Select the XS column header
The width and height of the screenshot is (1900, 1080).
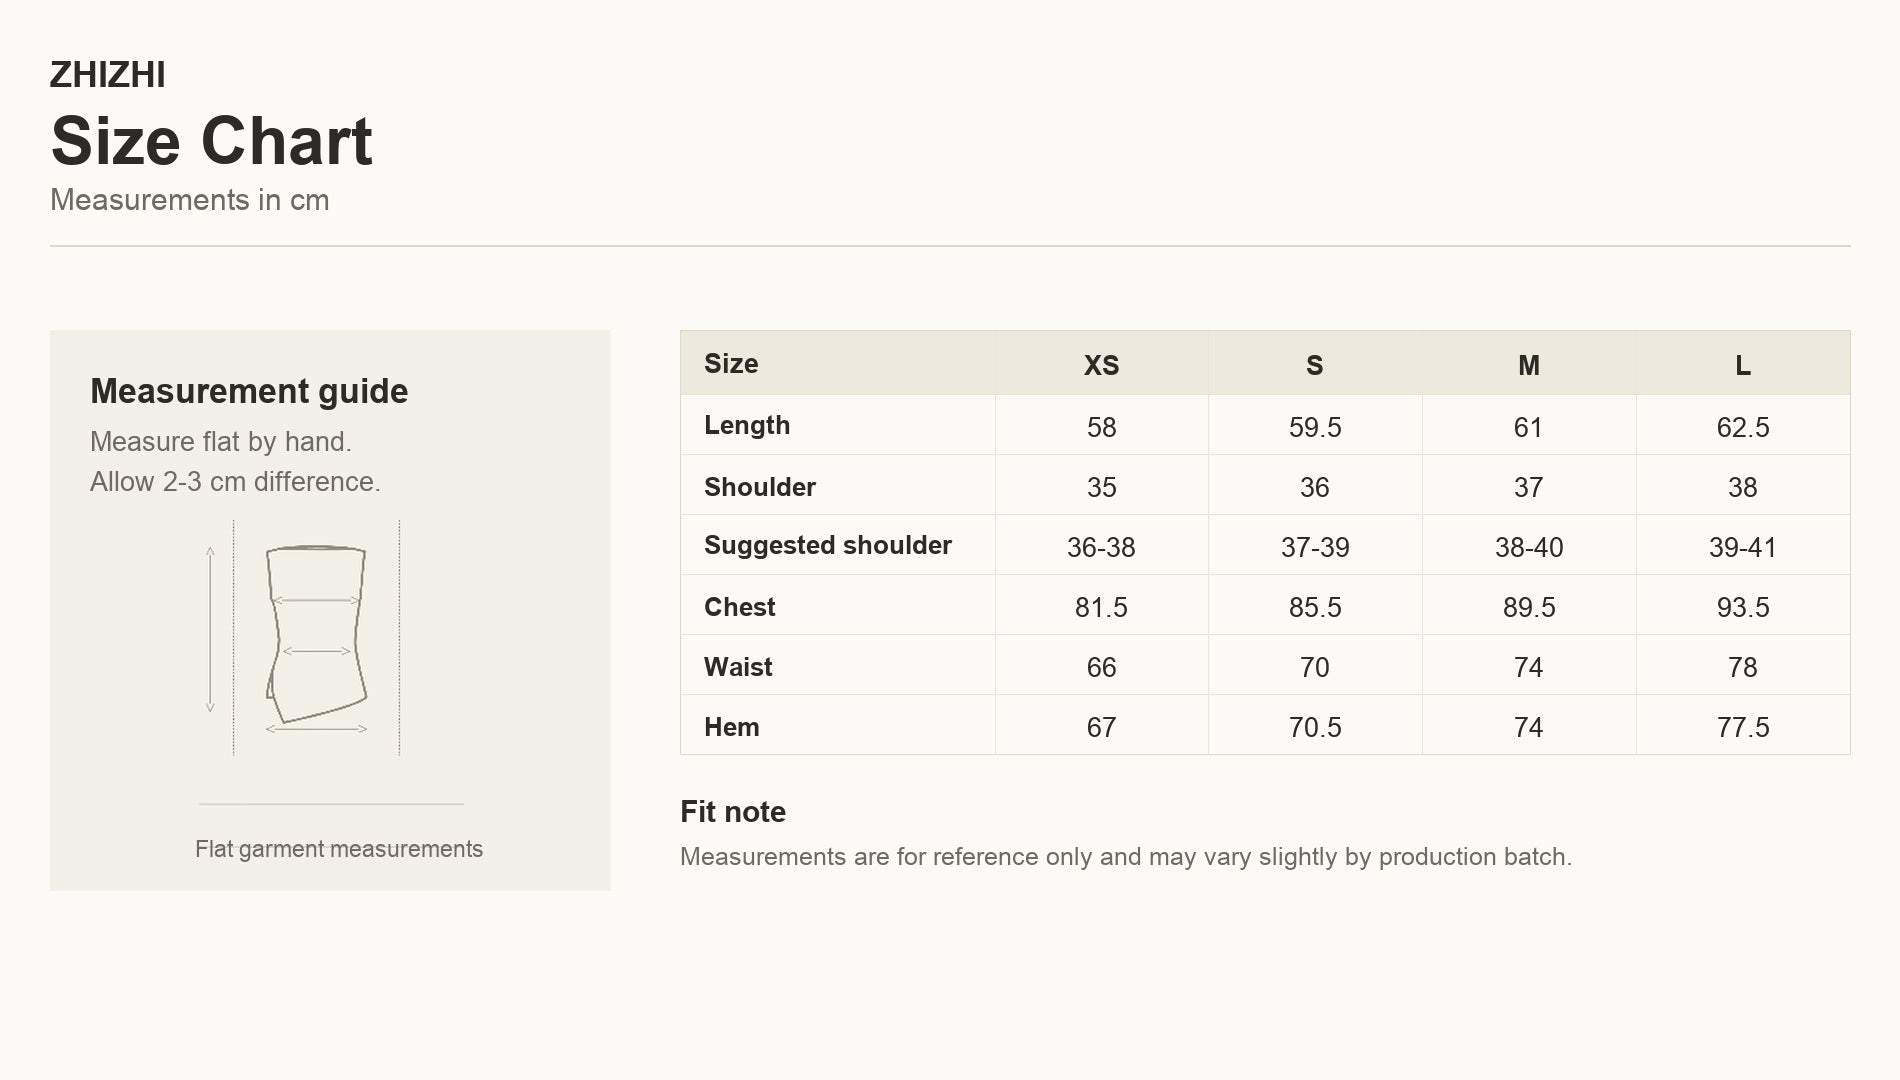tap(1101, 365)
